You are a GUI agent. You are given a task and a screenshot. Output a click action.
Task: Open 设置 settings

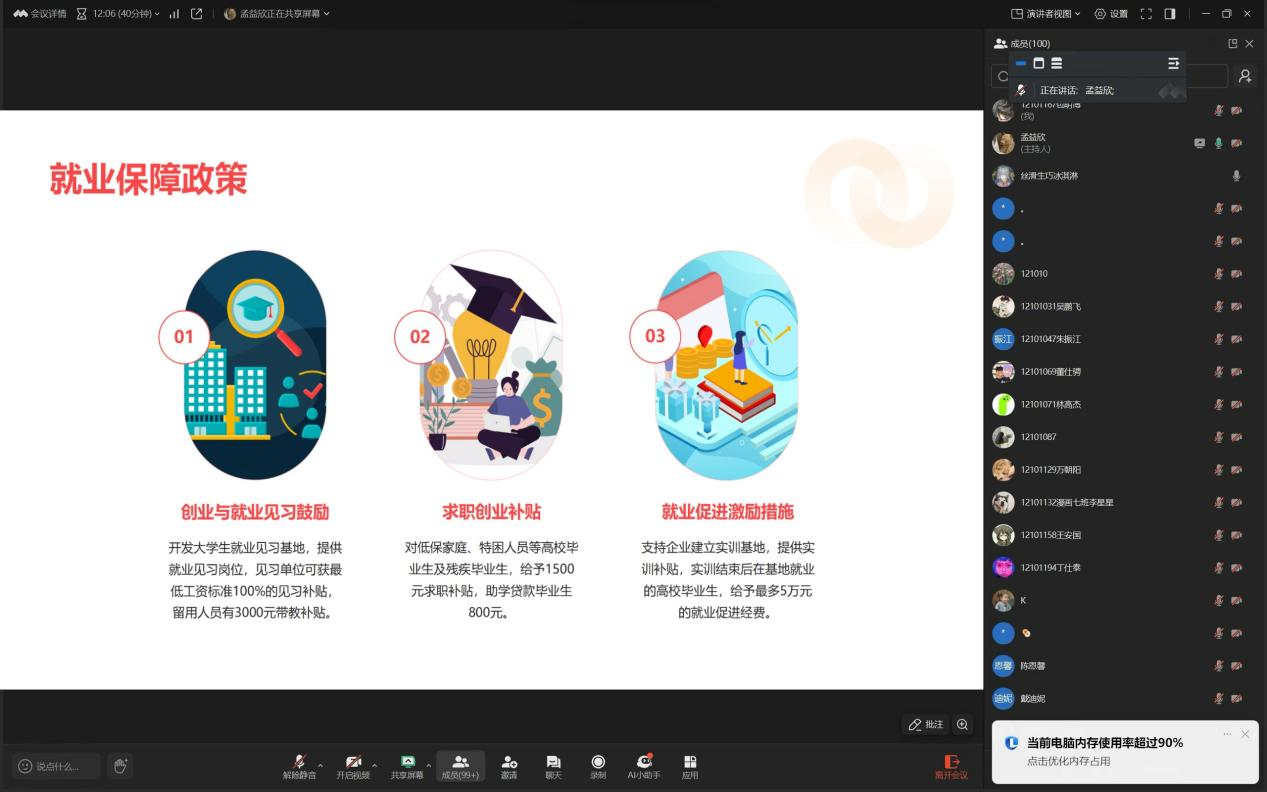click(1110, 14)
